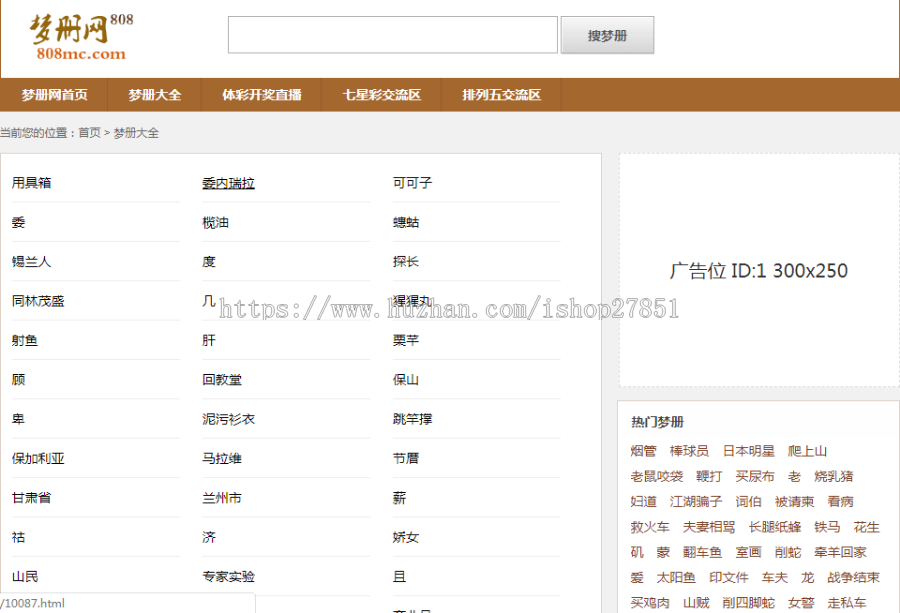
Task: Click 首页 in the breadcrumb trail
Action: pyautogui.click(x=88, y=131)
